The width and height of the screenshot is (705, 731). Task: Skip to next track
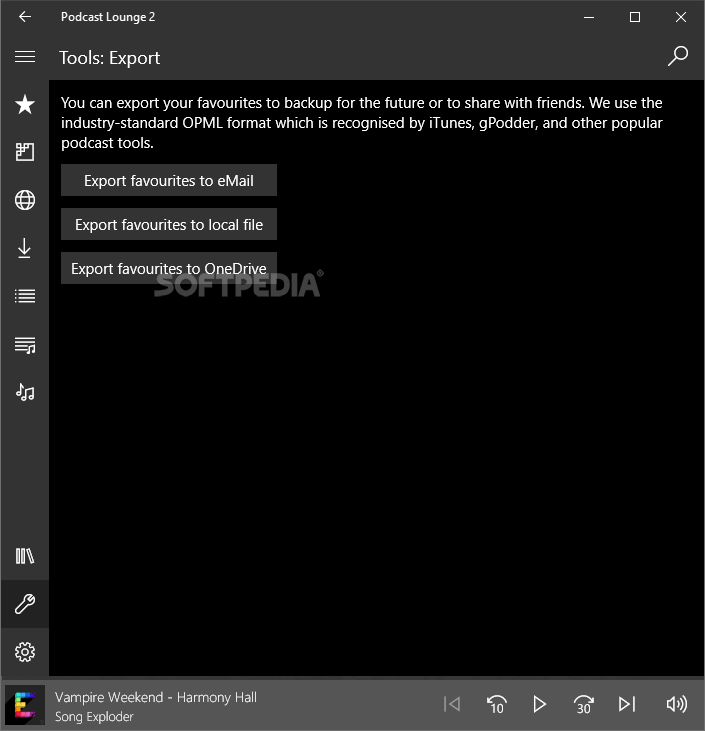pyautogui.click(x=627, y=704)
